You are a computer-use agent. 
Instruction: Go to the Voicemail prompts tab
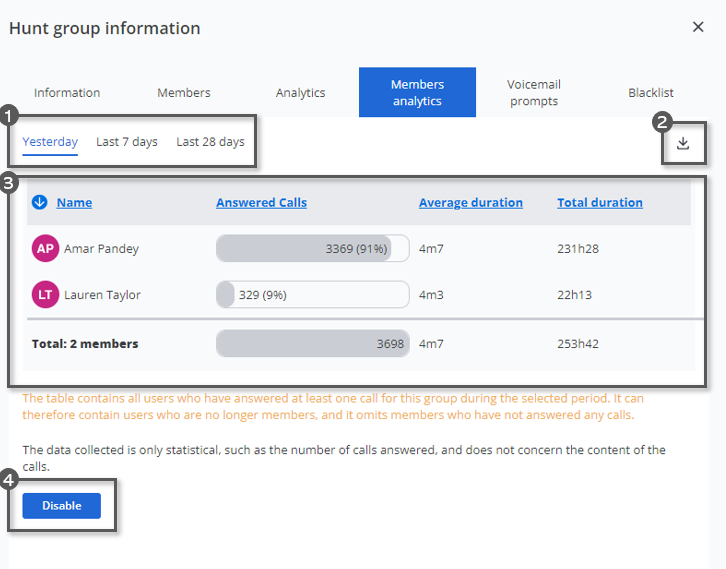tap(533, 93)
